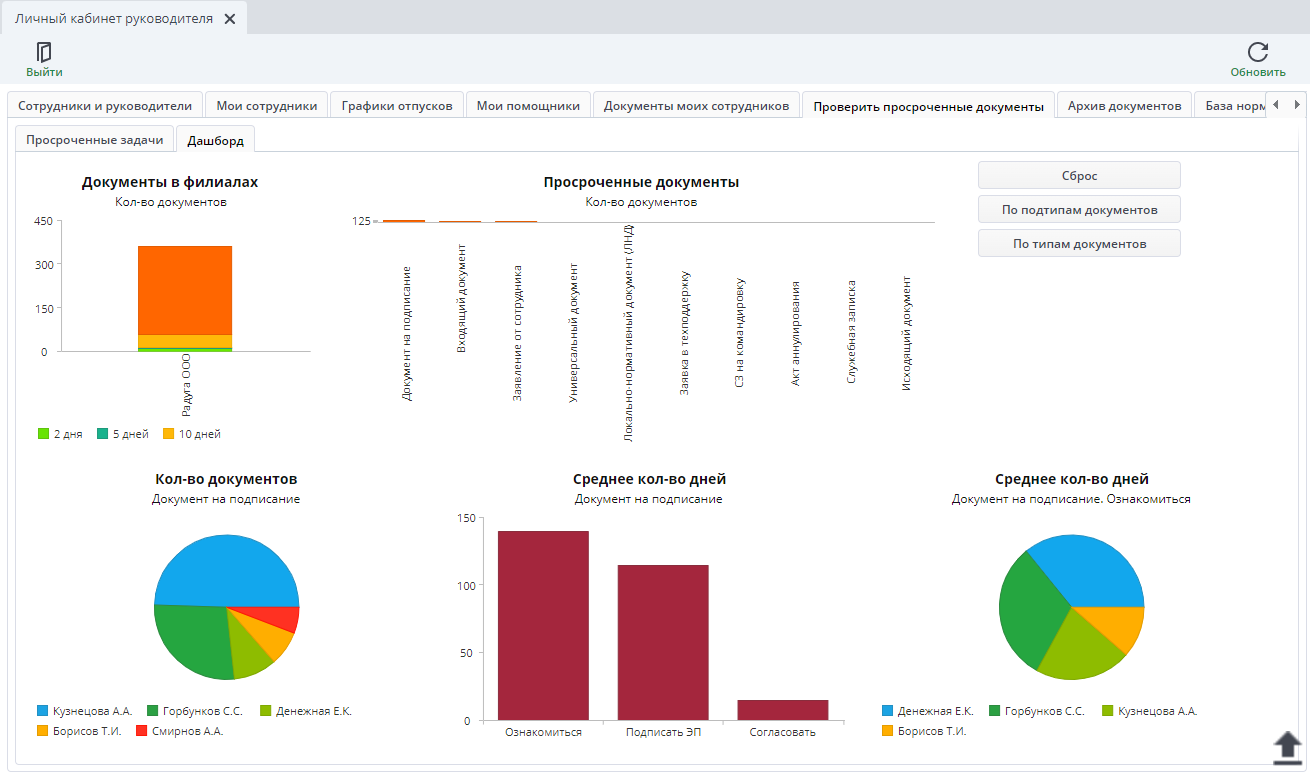The image size is (1310, 778).
Task: Click the Сброс button
Action: [x=1079, y=175]
